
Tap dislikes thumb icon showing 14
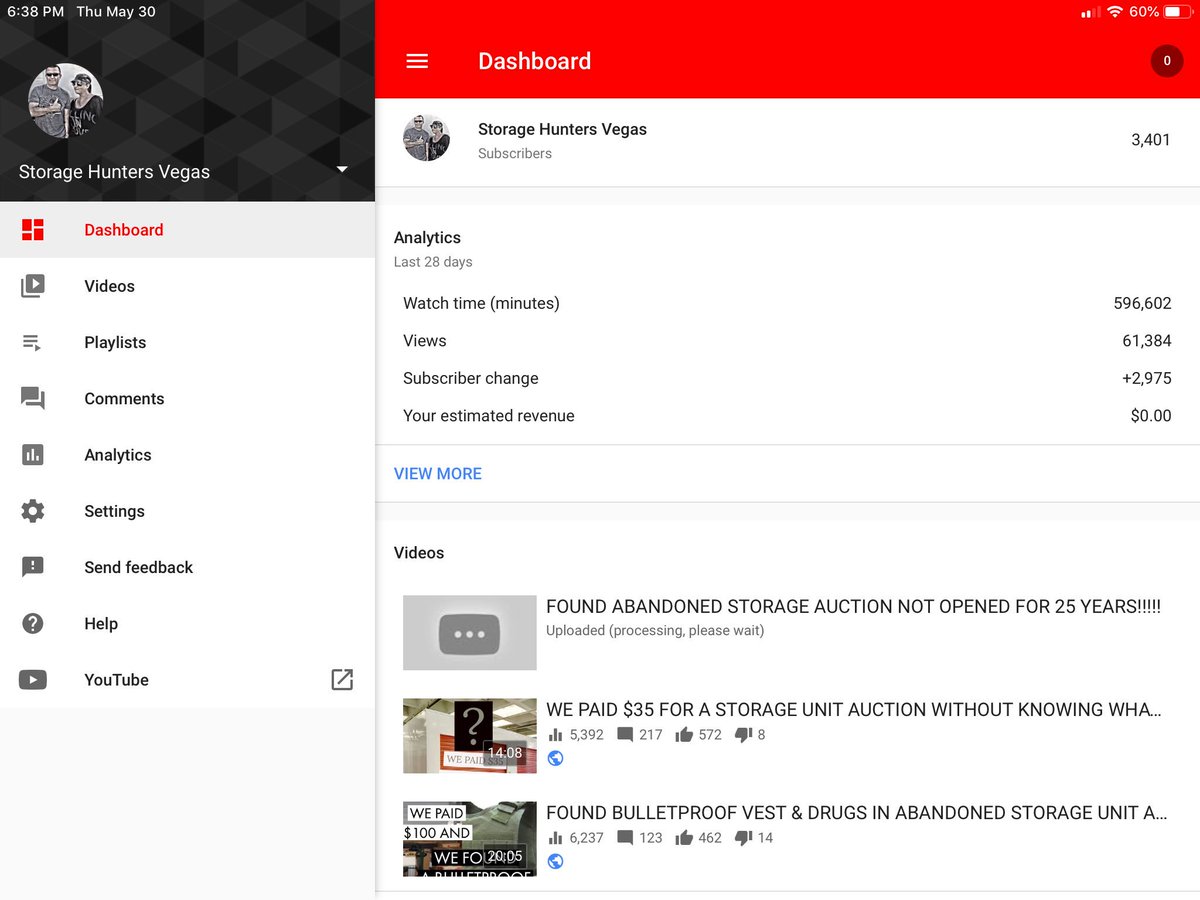point(743,838)
